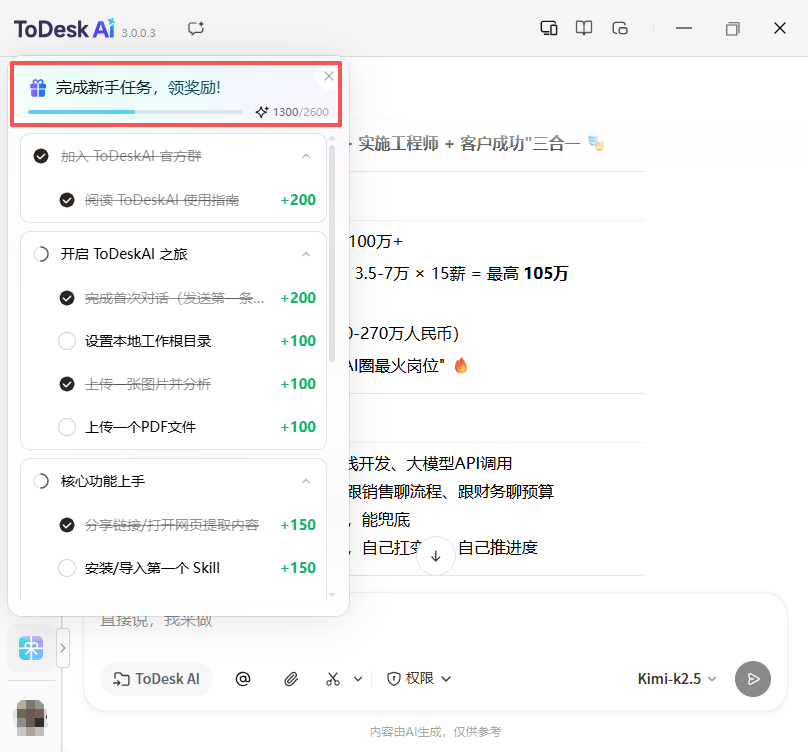Open the 权限 permissions dropdown
808x752 pixels.
(419, 678)
